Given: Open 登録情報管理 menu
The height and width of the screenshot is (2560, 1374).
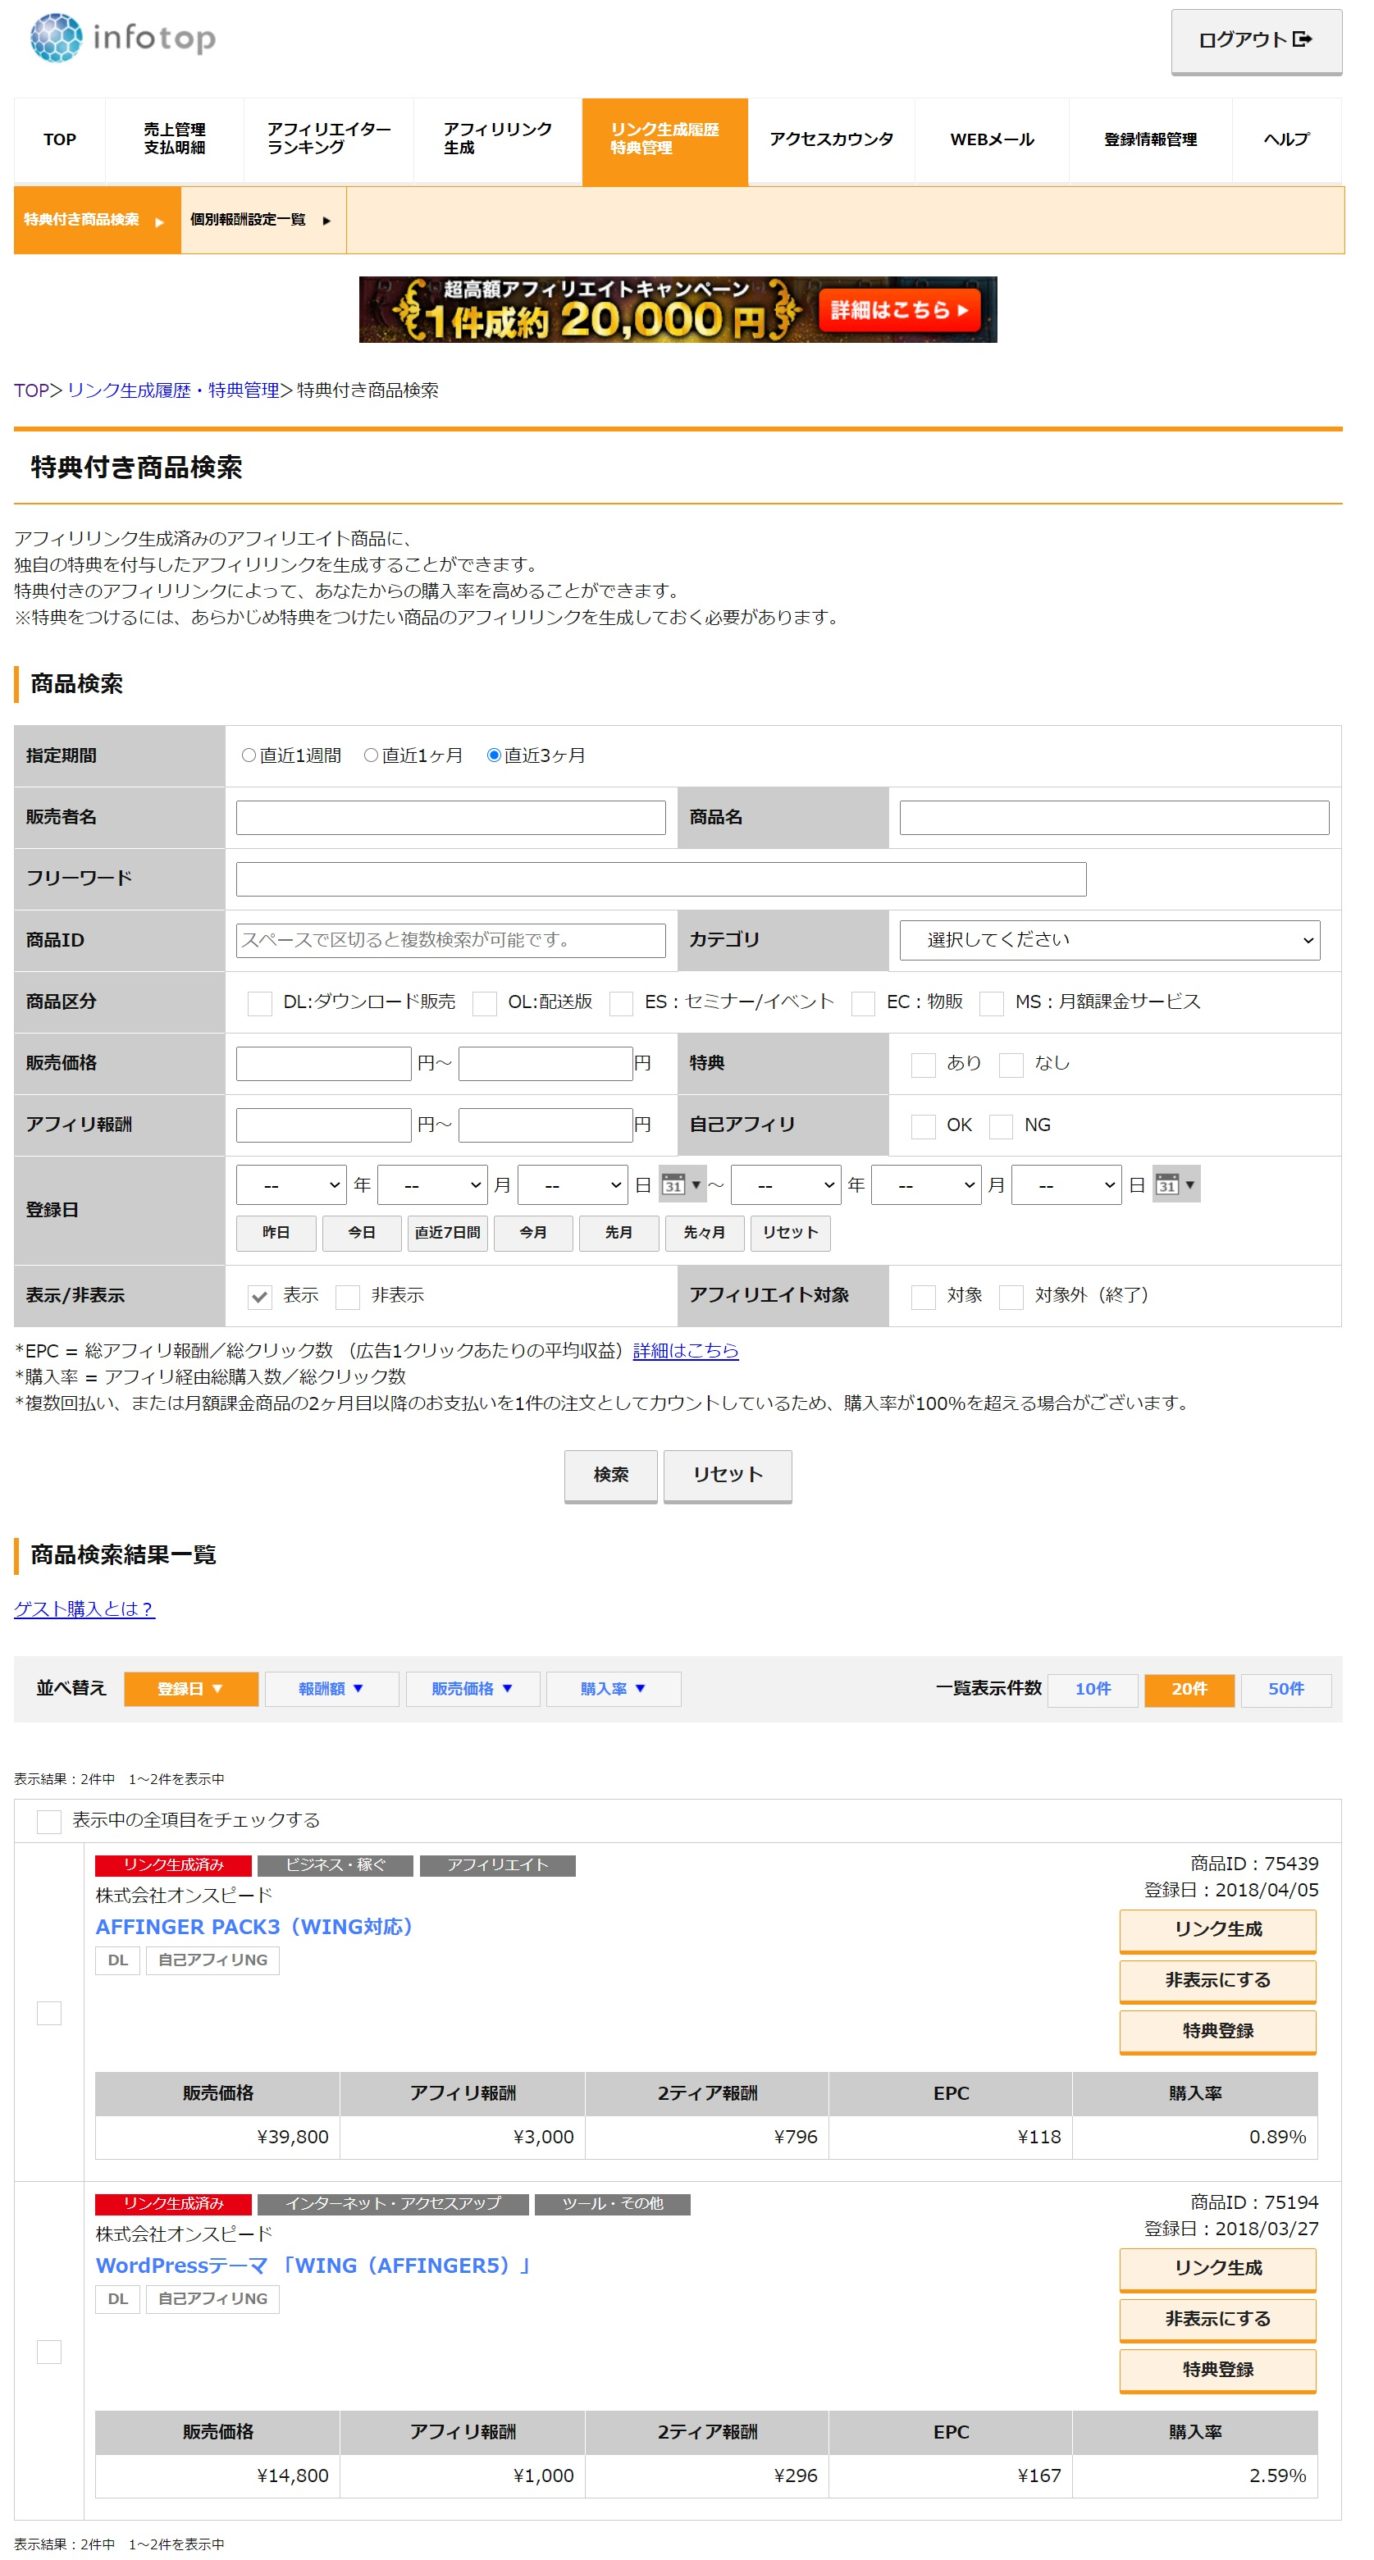Looking at the screenshot, I should pyautogui.click(x=1150, y=141).
